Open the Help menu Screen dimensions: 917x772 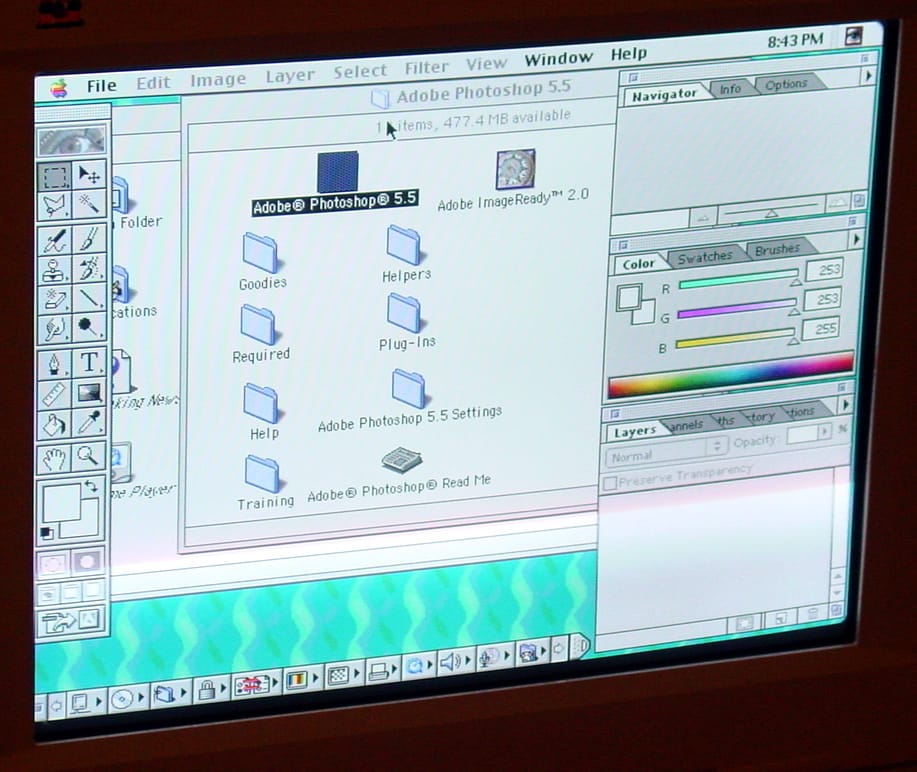[x=629, y=54]
